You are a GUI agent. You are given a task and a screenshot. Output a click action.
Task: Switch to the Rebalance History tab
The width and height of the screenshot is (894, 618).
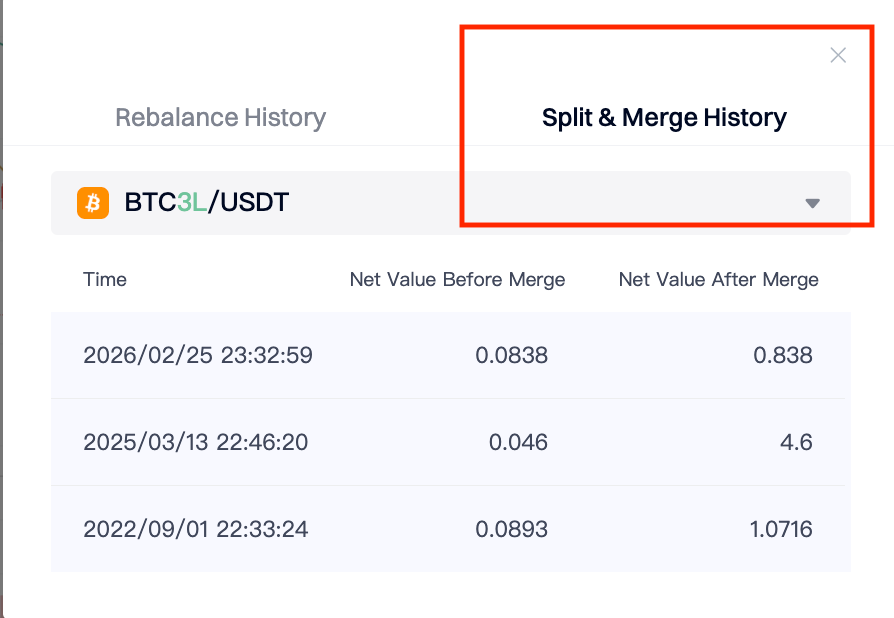tap(220, 118)
